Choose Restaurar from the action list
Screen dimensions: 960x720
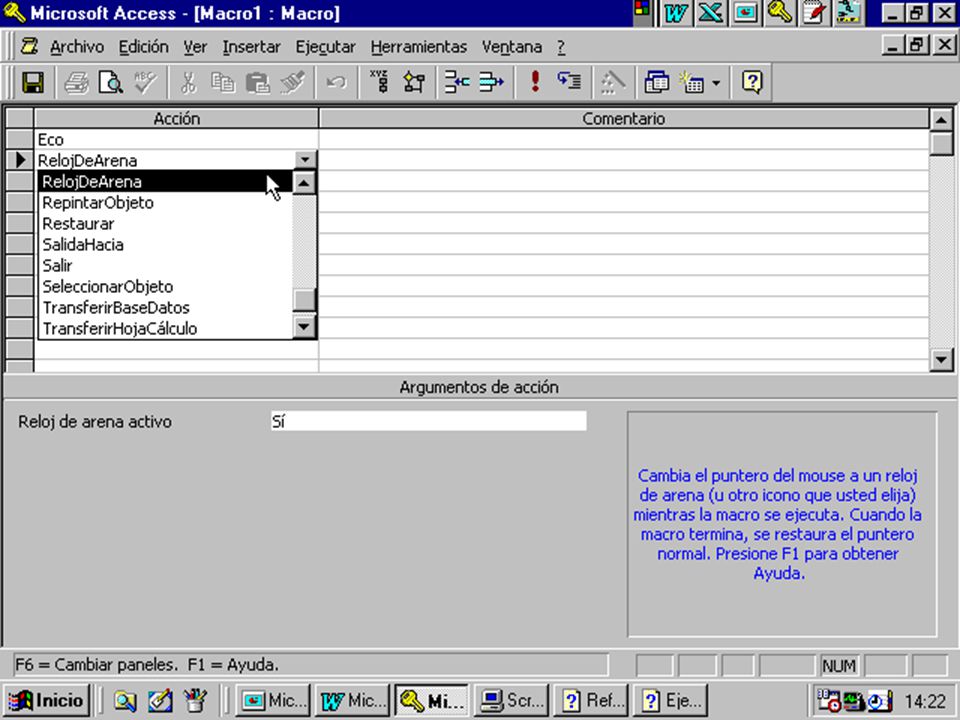165,223
